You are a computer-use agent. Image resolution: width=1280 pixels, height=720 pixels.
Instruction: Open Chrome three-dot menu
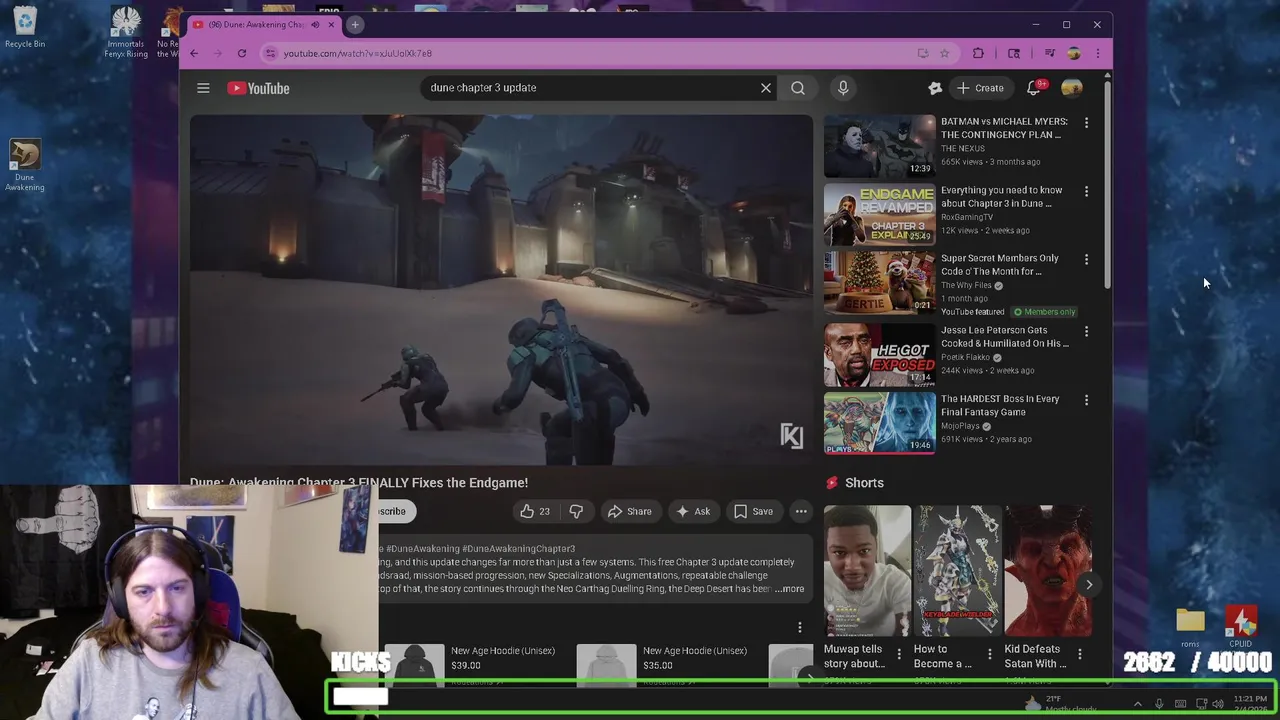(x=1097, y=53)
